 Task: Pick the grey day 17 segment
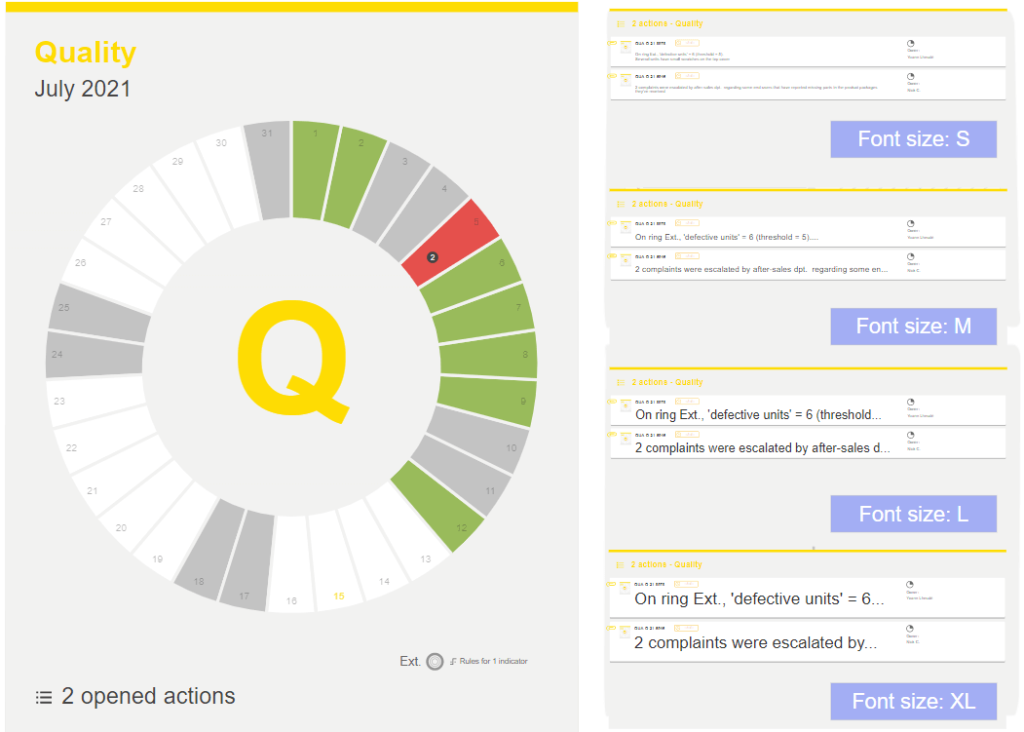click(248, 560)
